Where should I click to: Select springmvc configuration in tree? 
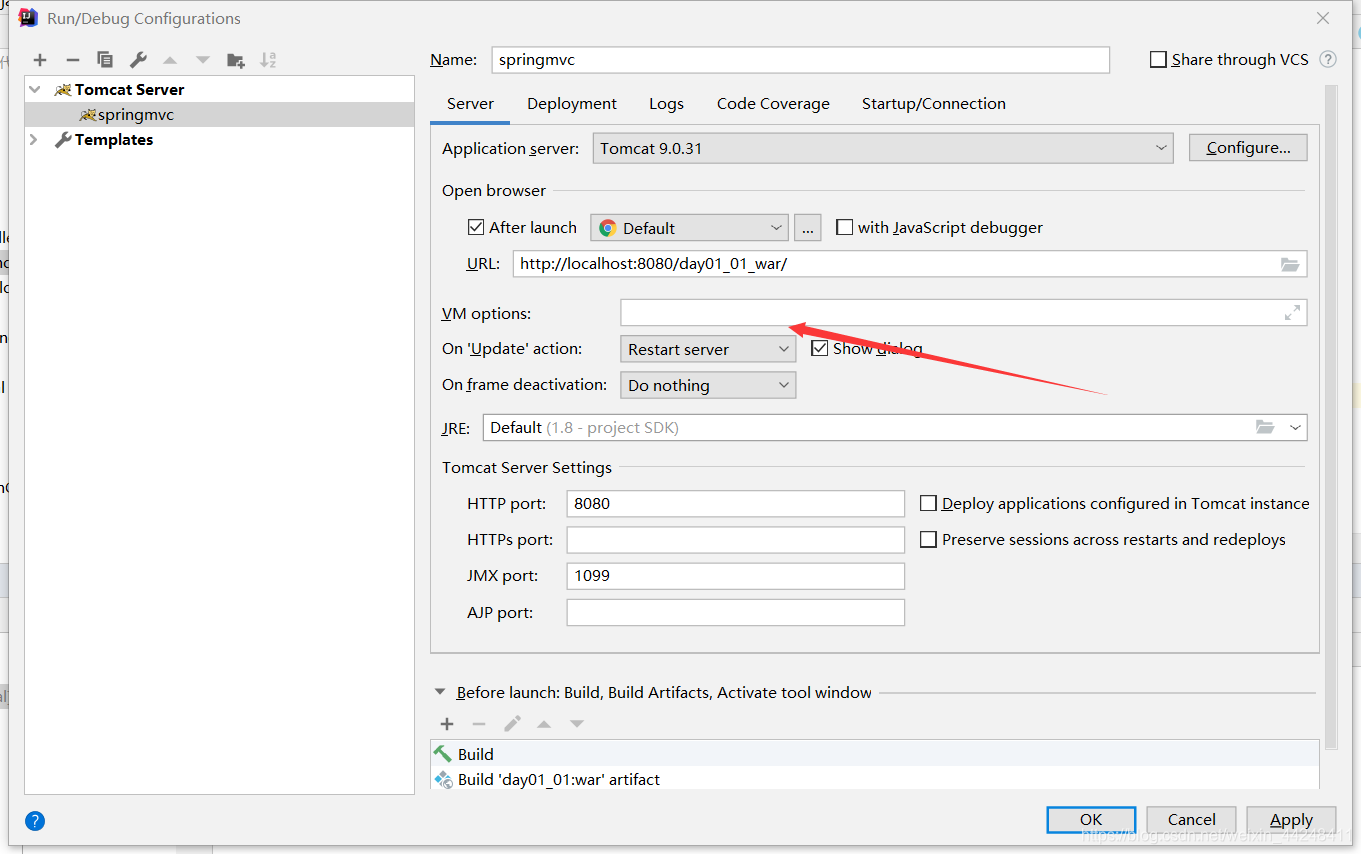pyautogui.click(x=219, y=115)
